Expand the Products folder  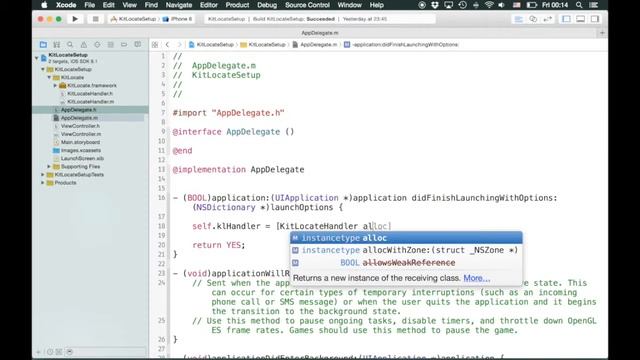[43, 183]
